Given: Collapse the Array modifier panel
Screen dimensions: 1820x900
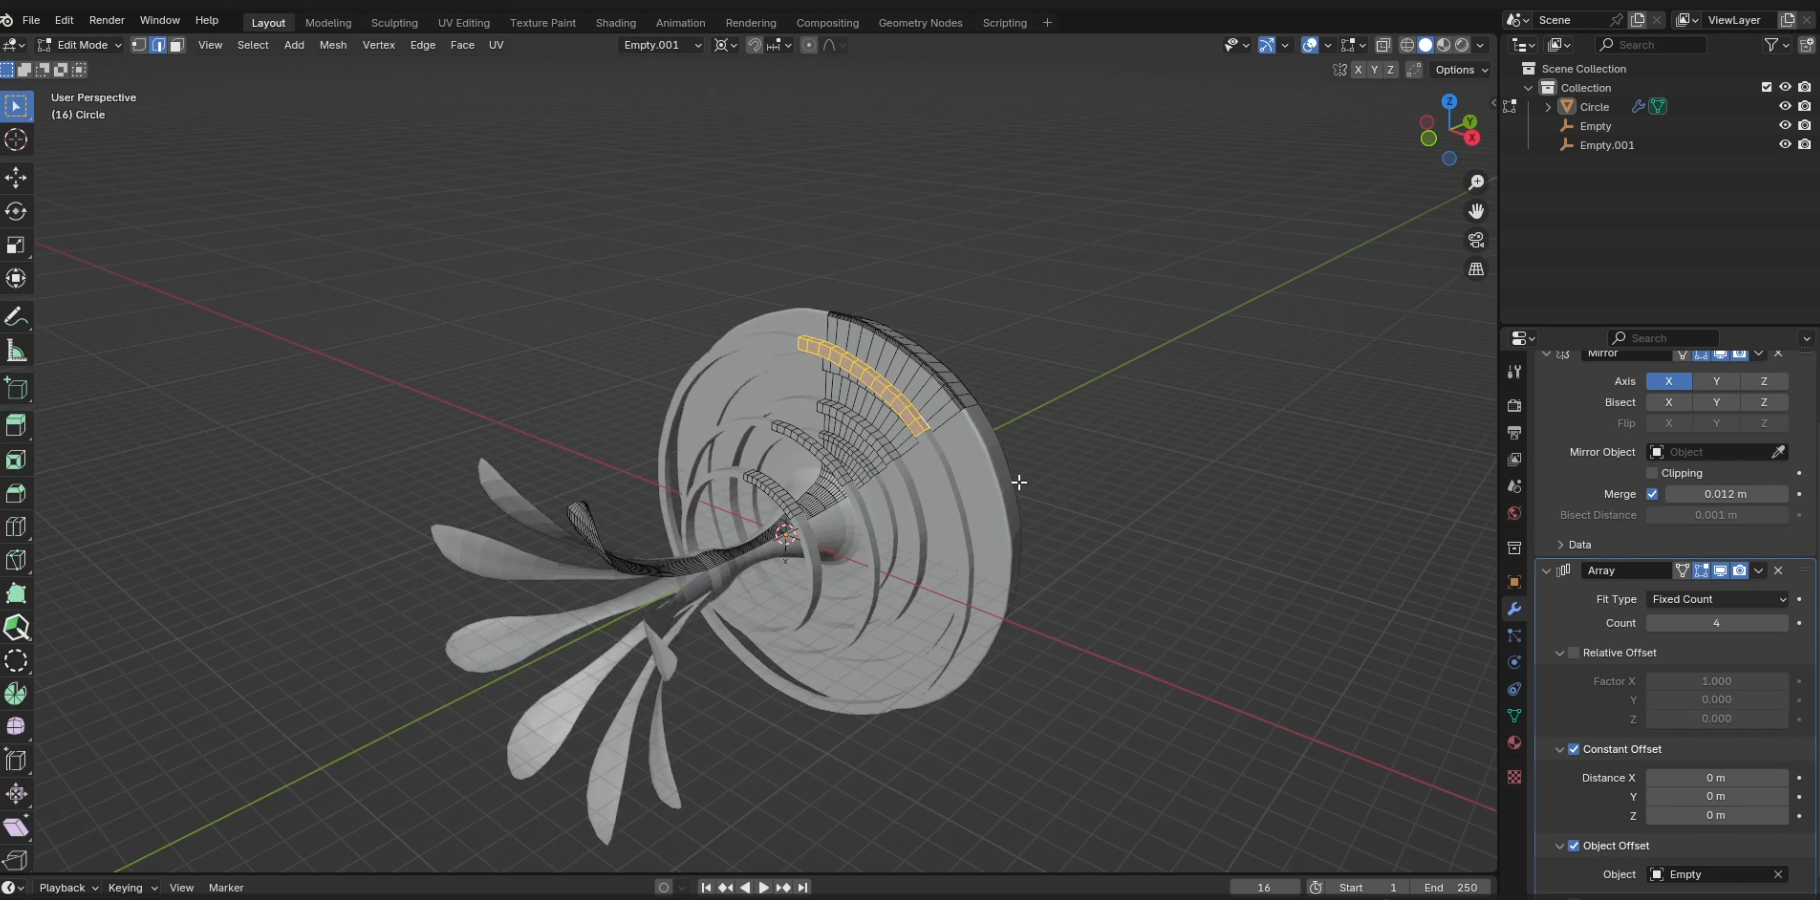Looking at the screenshot, I should point(1547,571).
